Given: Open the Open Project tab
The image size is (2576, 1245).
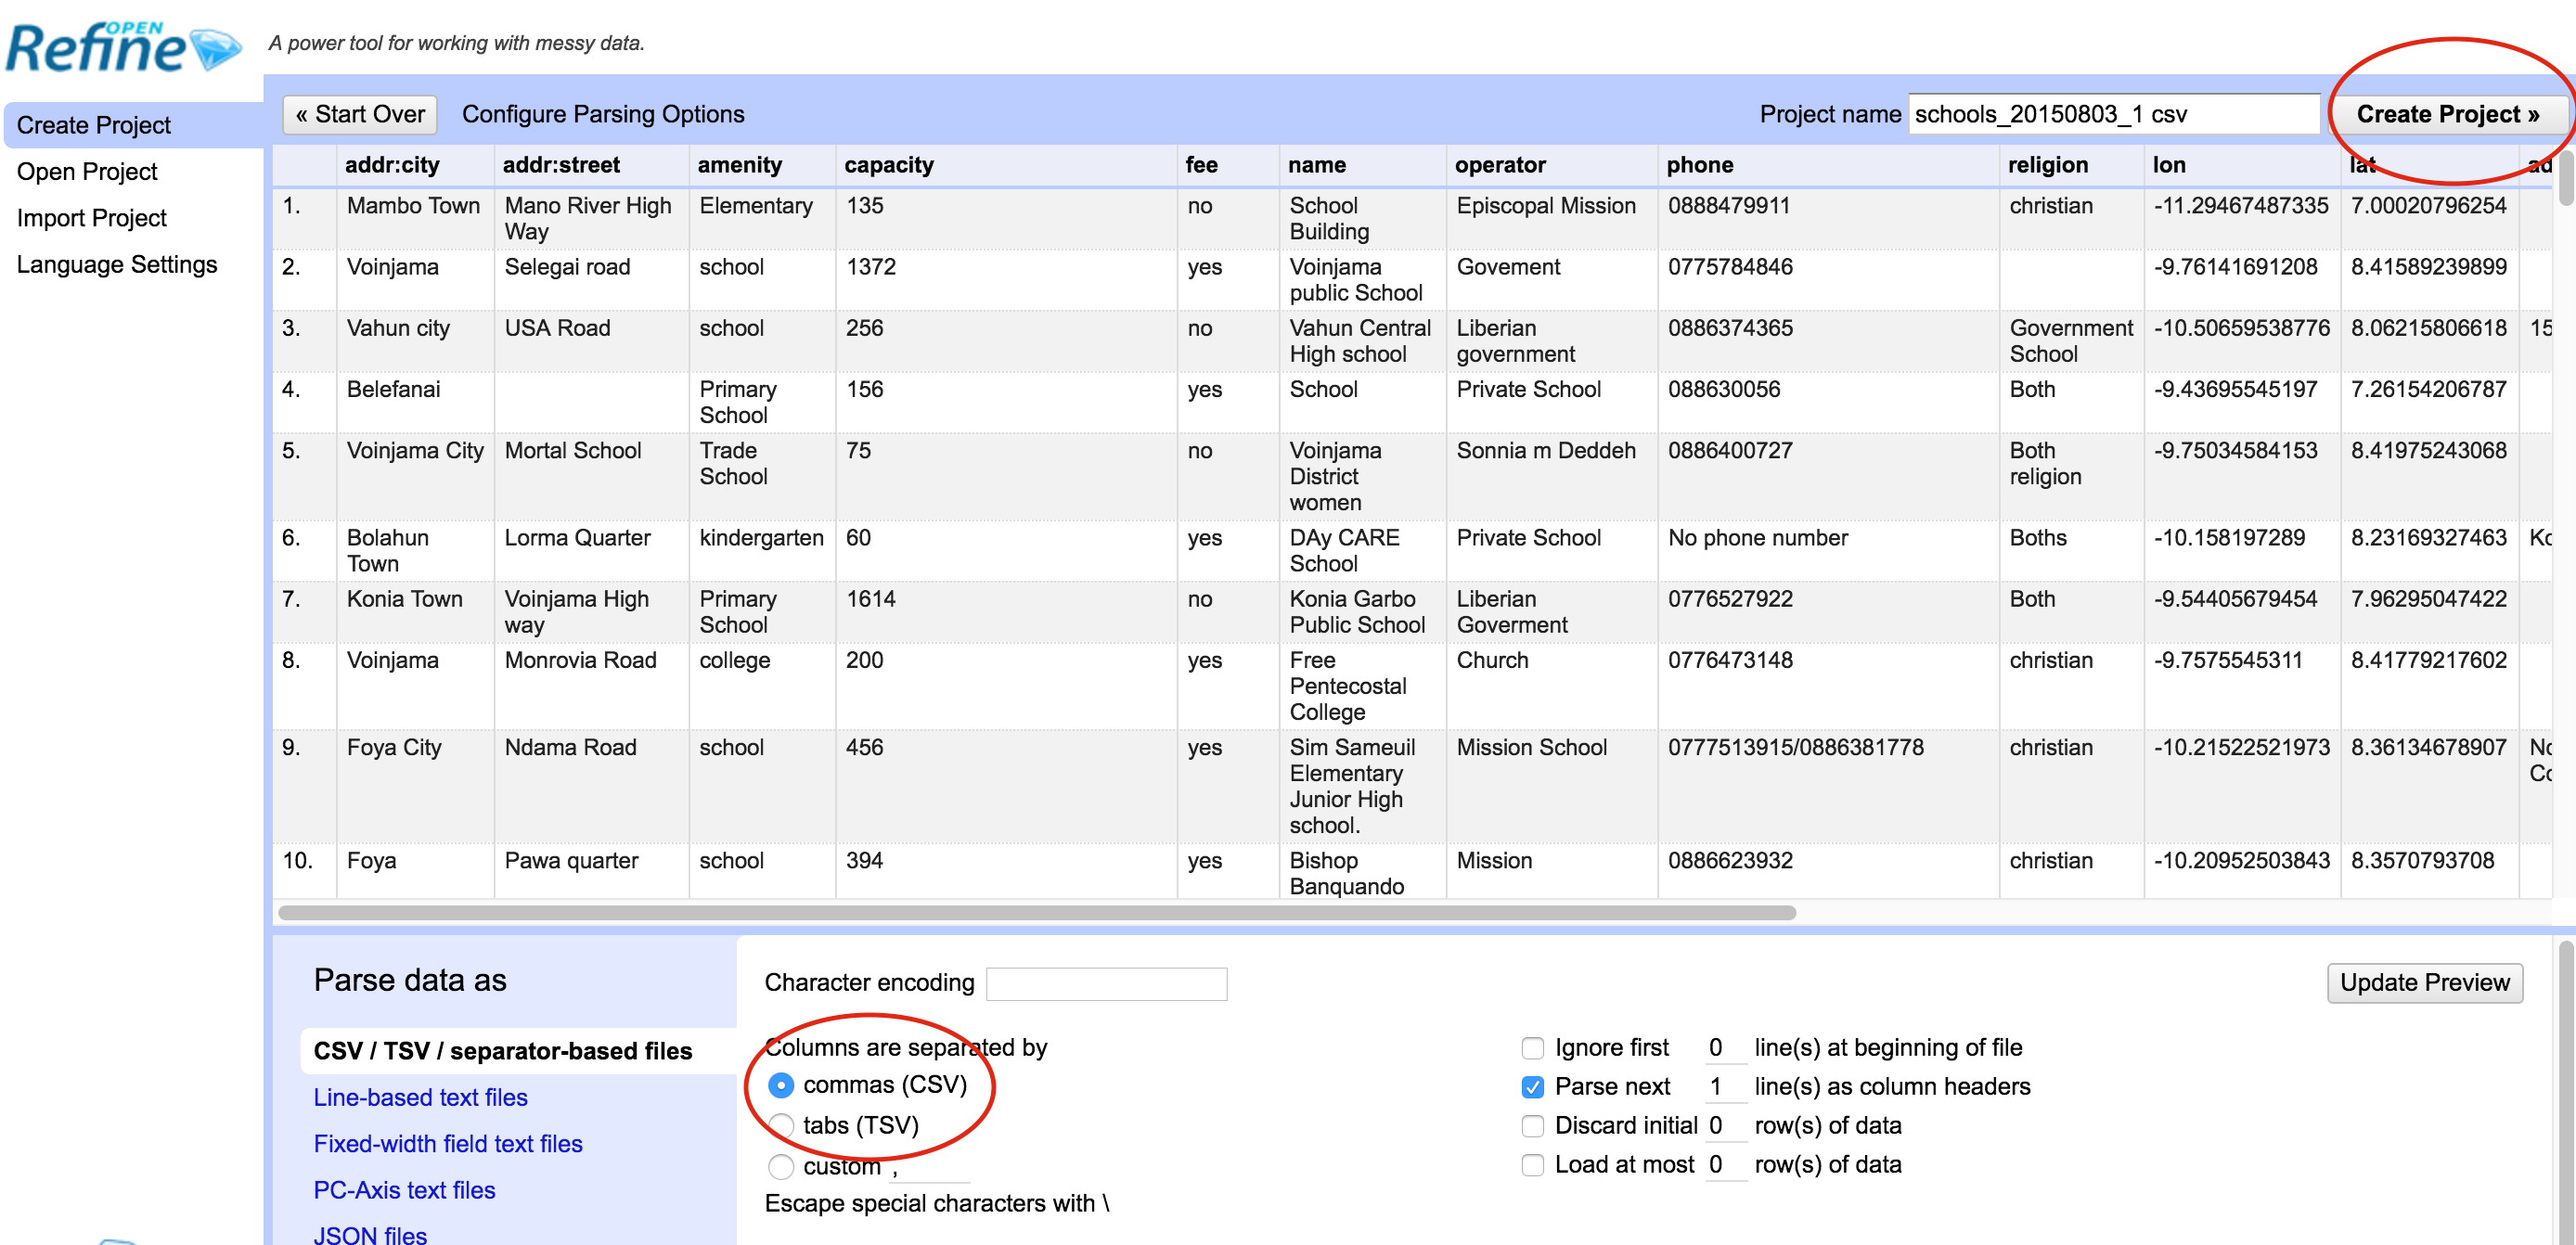Looking at the screenshot, I should [x=87, y=172].
